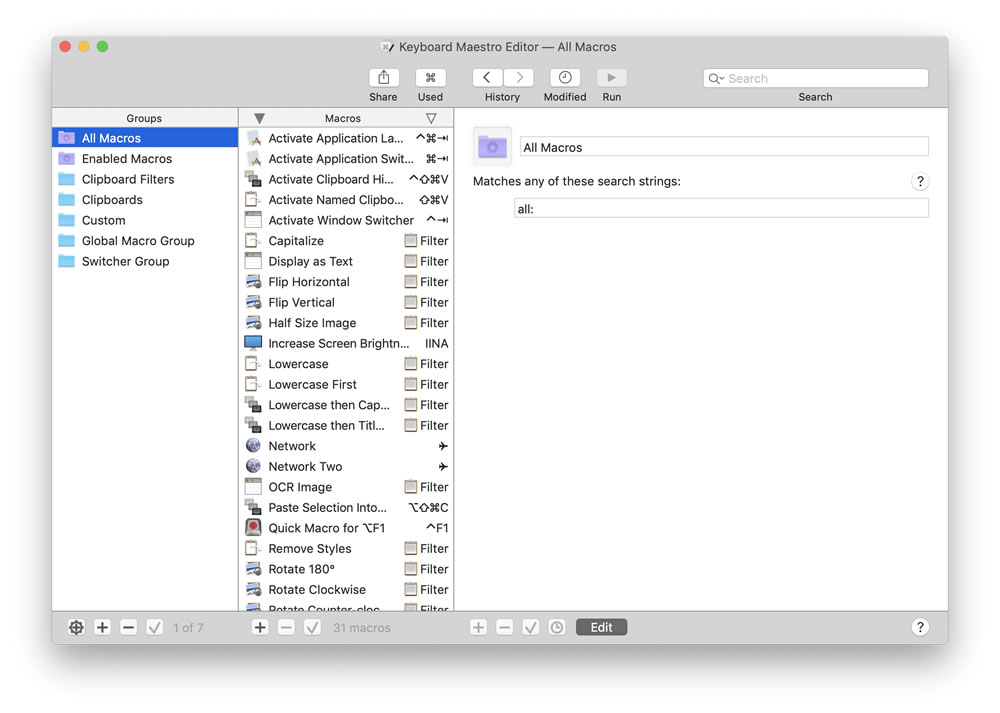Select Activate Named Clipboard macro

point(346,200)
